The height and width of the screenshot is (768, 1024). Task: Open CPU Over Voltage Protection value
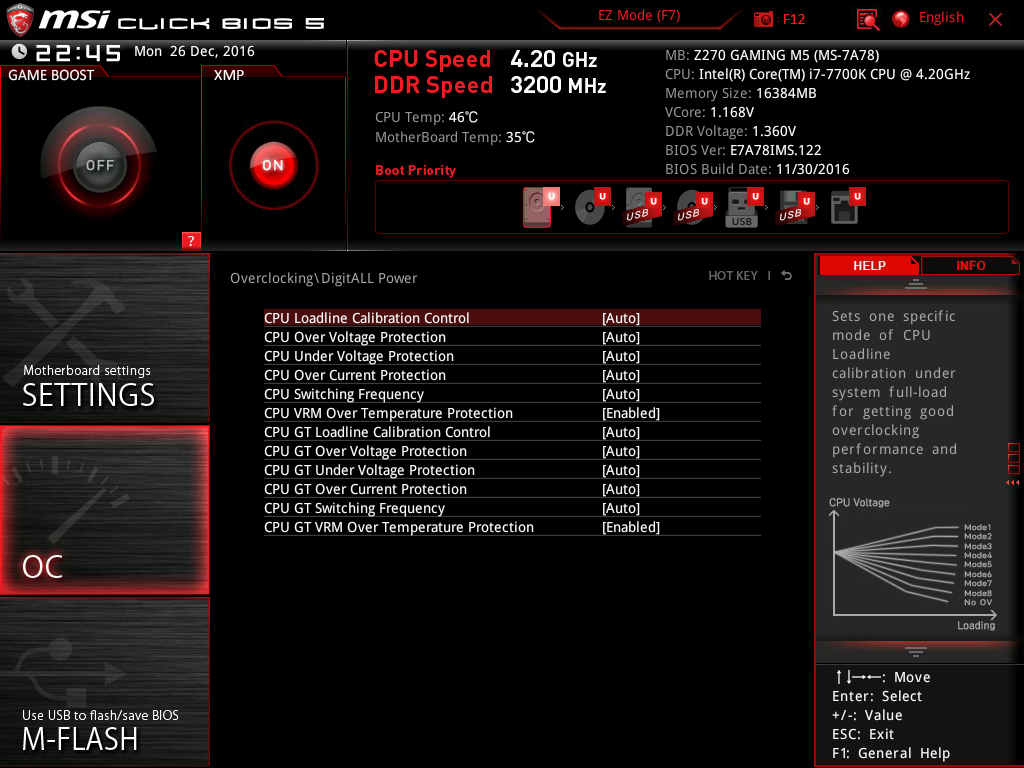coord(620,337)
